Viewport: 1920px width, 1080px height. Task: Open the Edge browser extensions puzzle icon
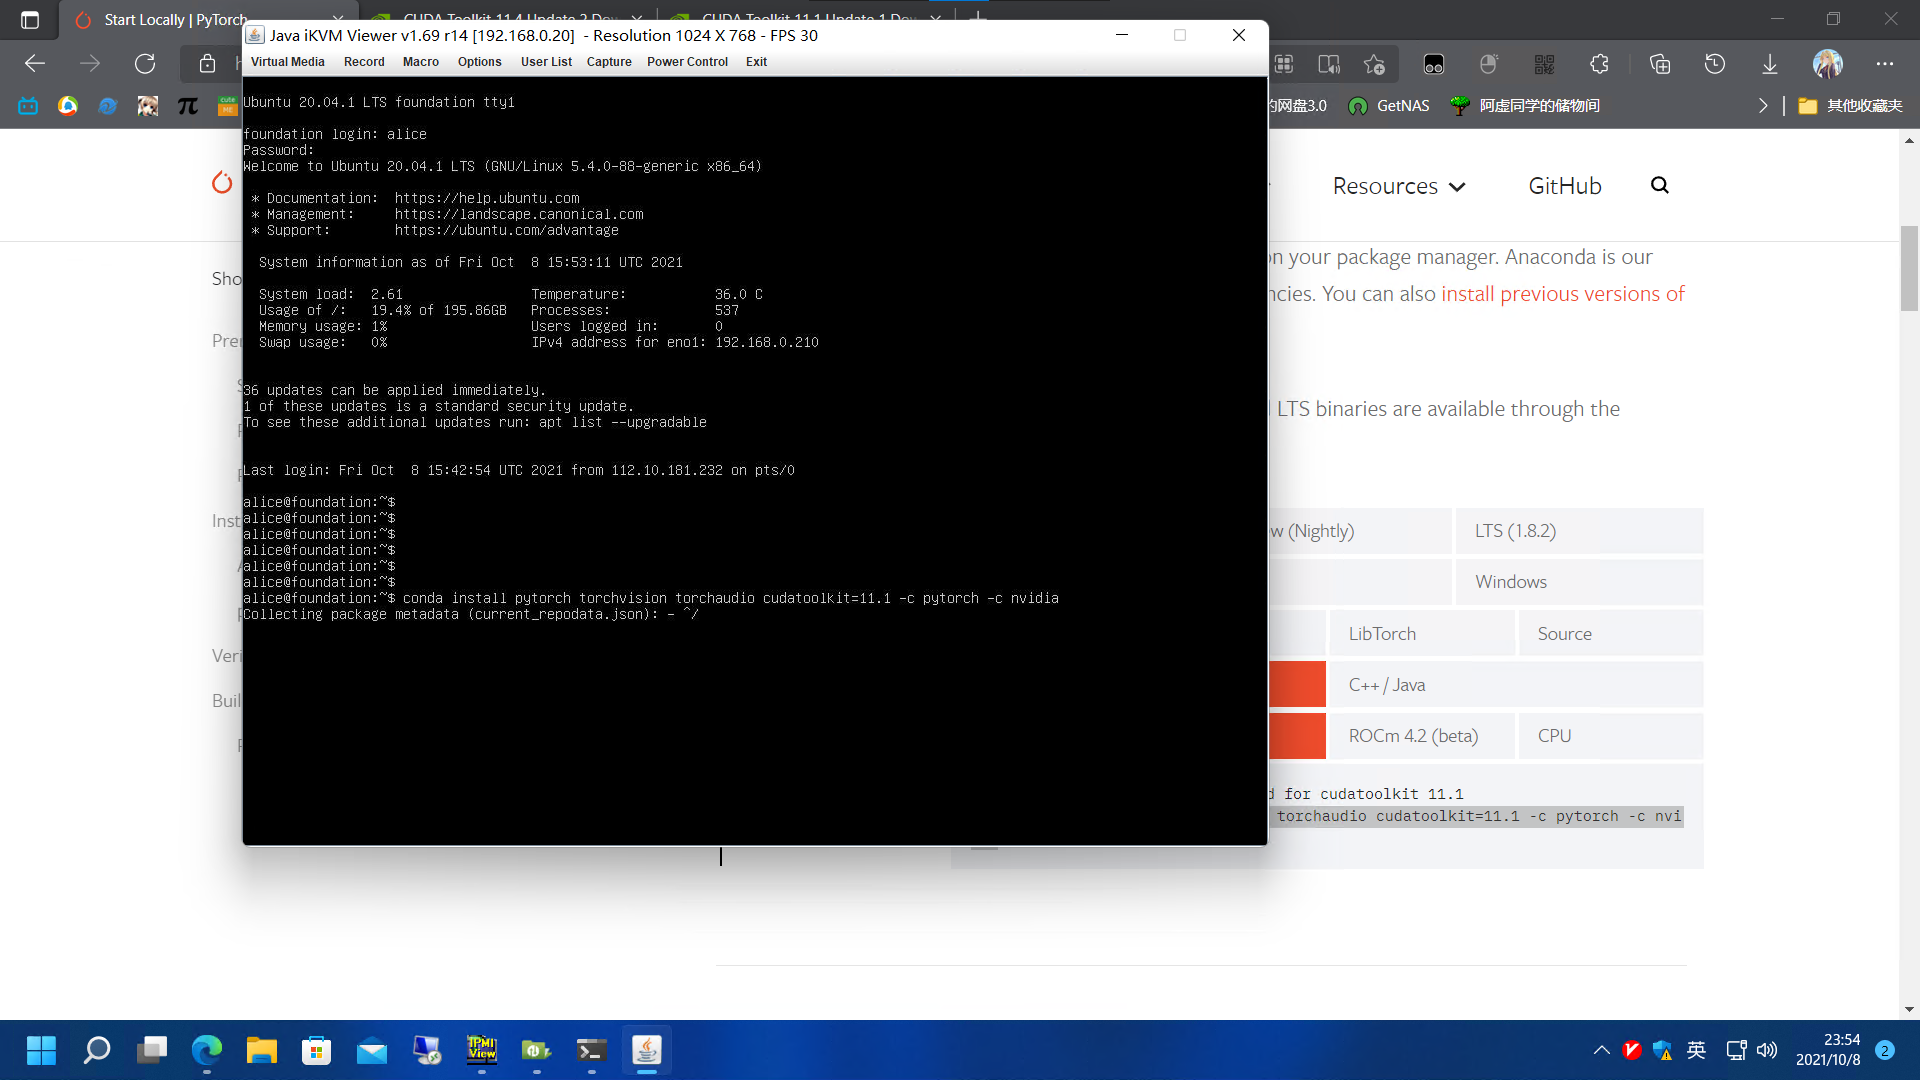[x=1599, y=64]
